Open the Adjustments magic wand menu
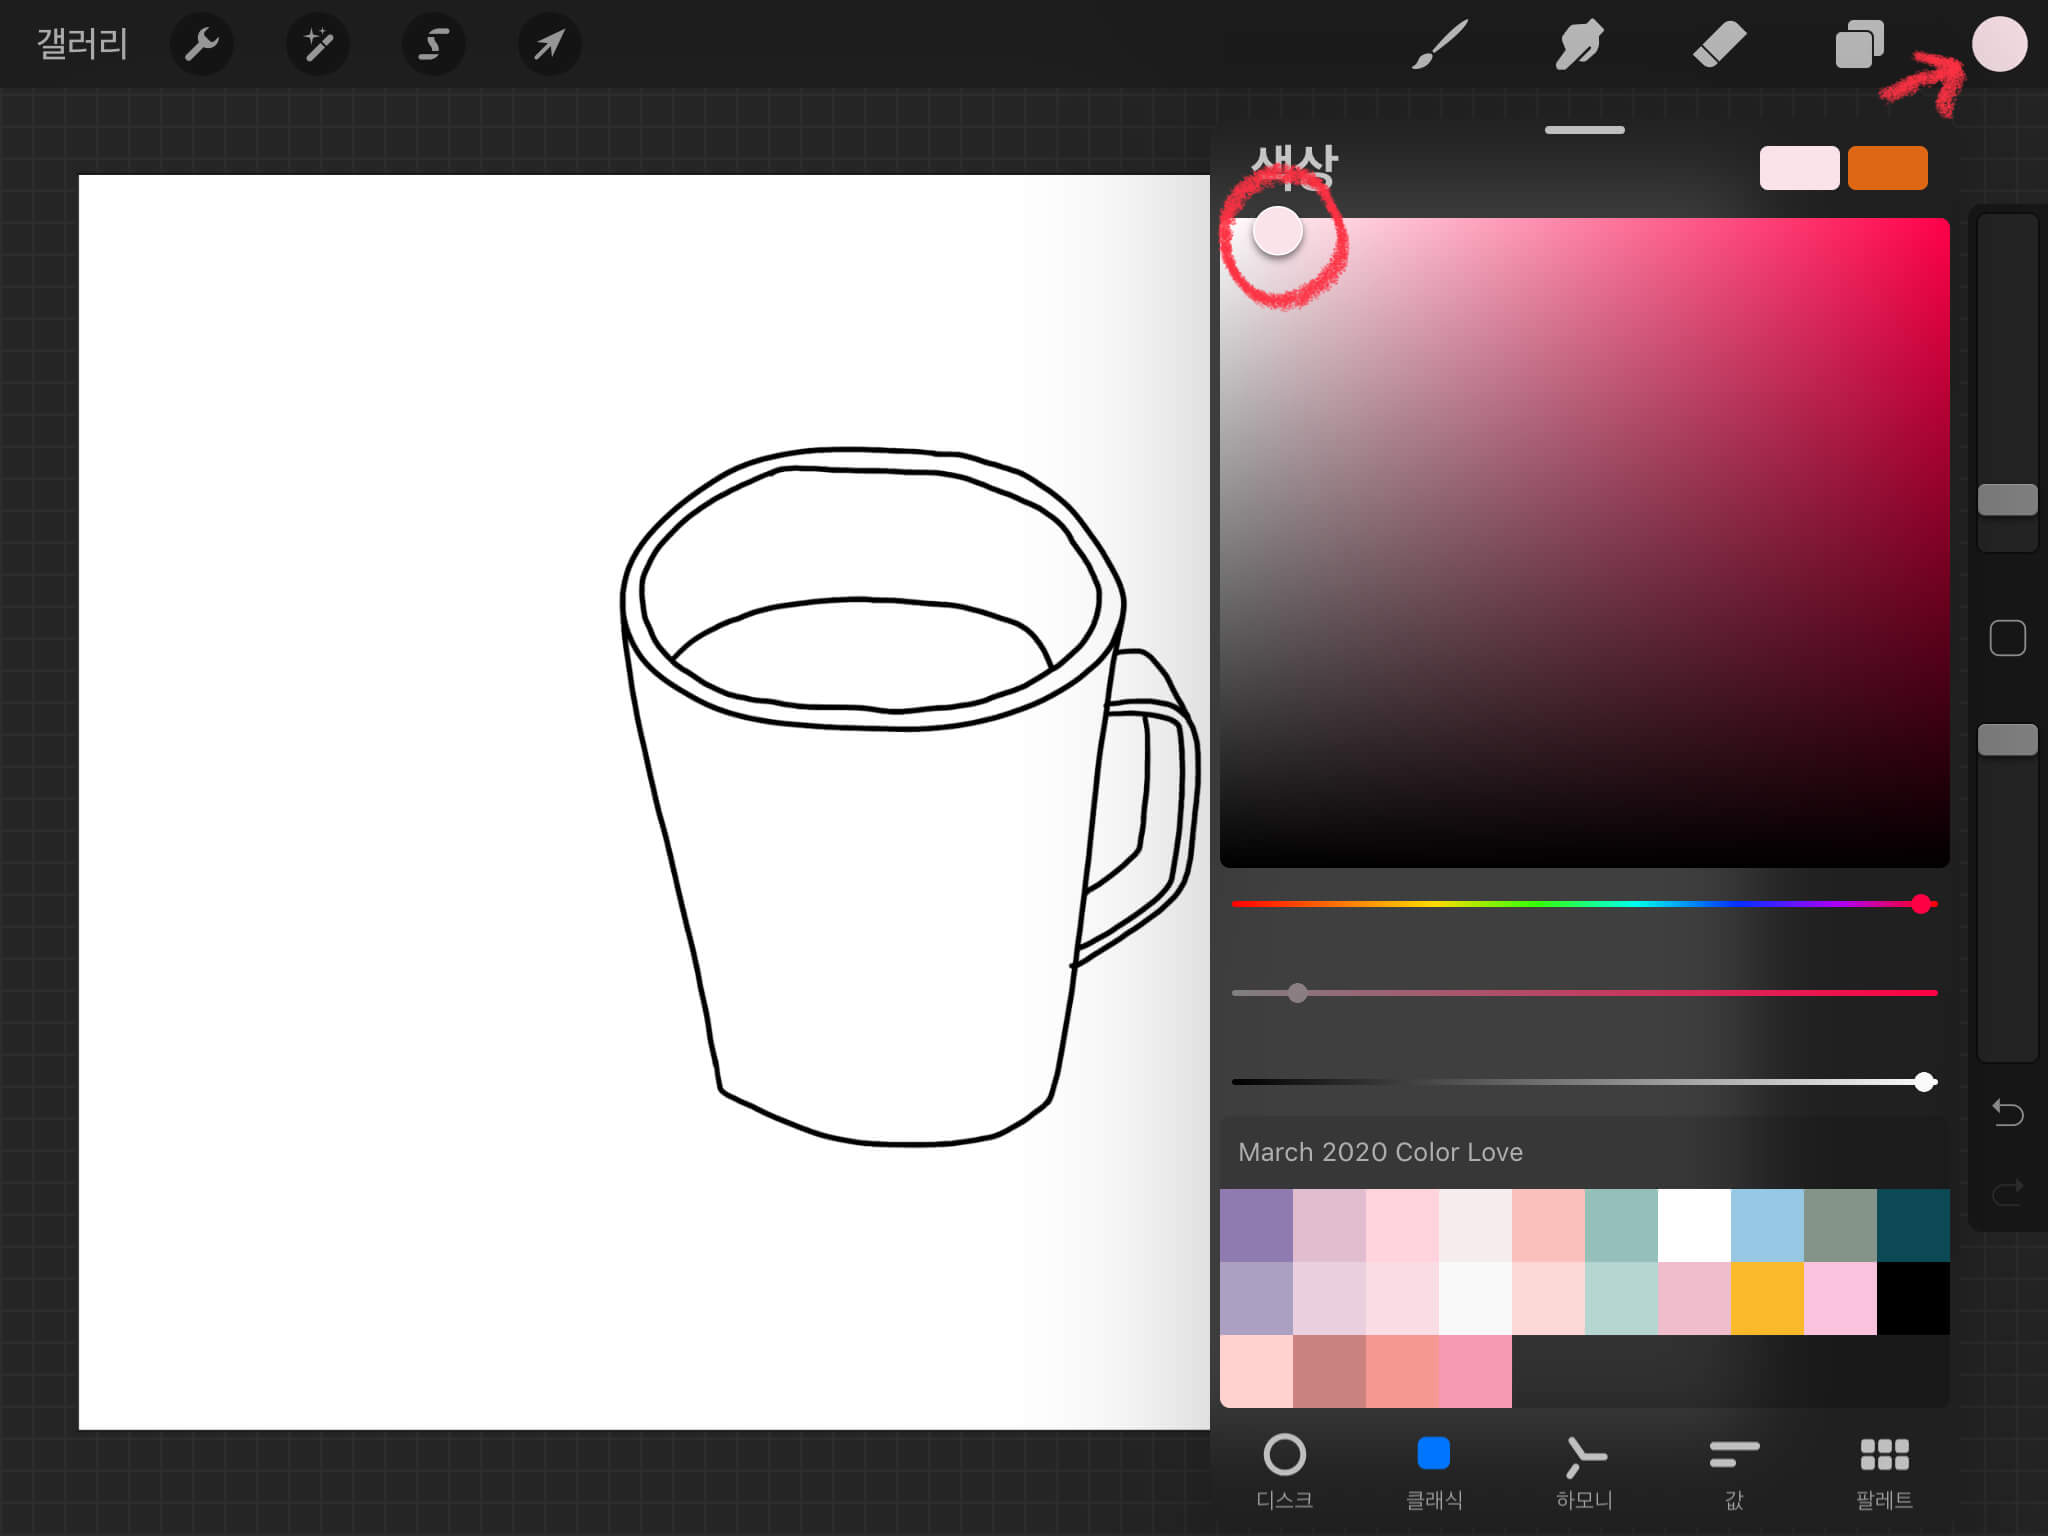Image resolution: width=2048 pixels, height=1536 pixels. 318,44
